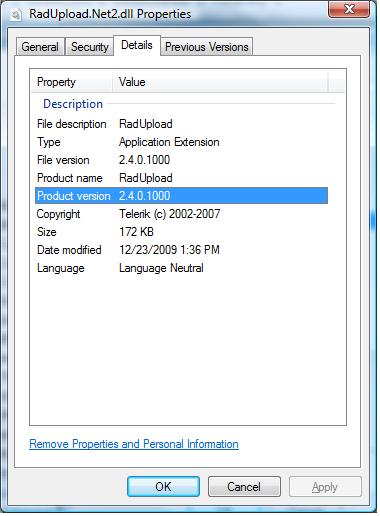Select the Type row

pos(181,142)
